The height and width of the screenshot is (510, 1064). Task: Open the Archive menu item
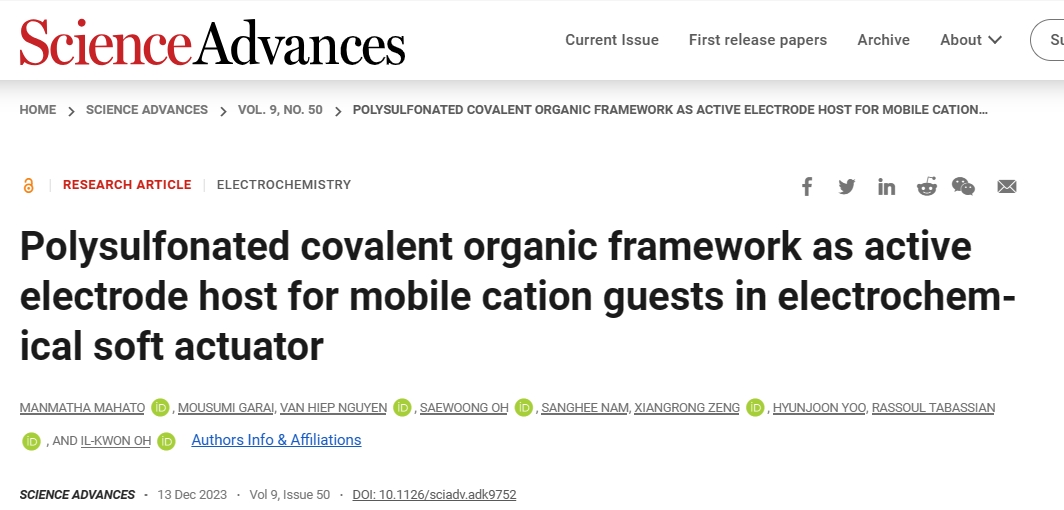tap(884, 40)
